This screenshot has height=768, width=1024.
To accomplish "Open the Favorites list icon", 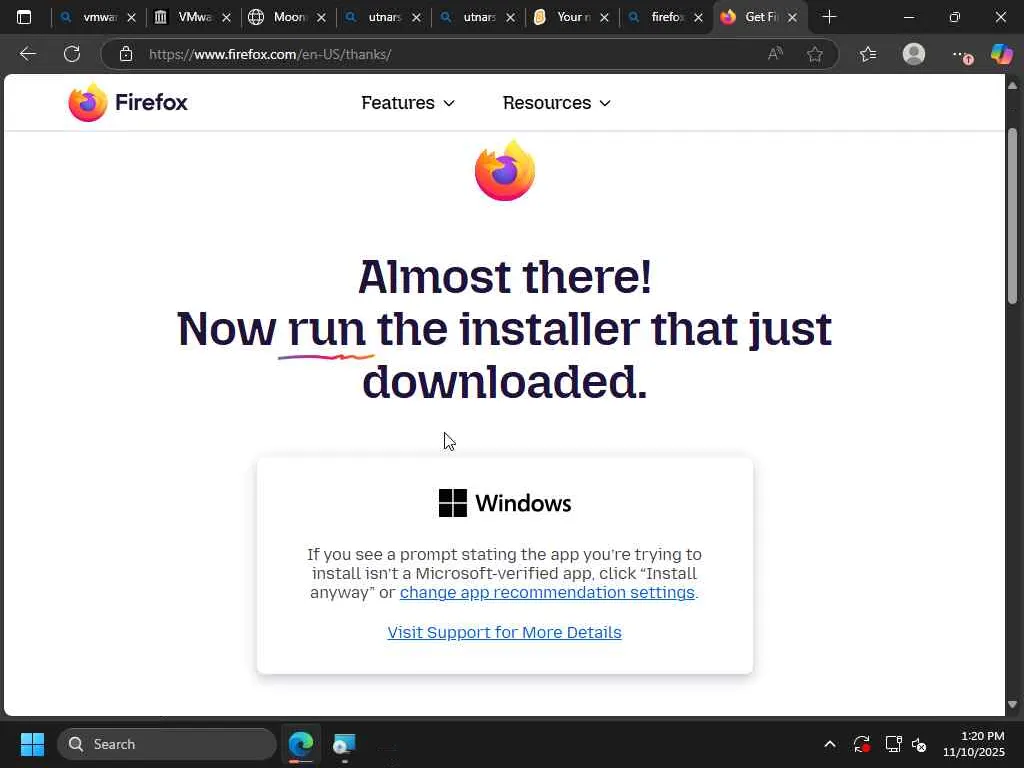I will 868,54.
